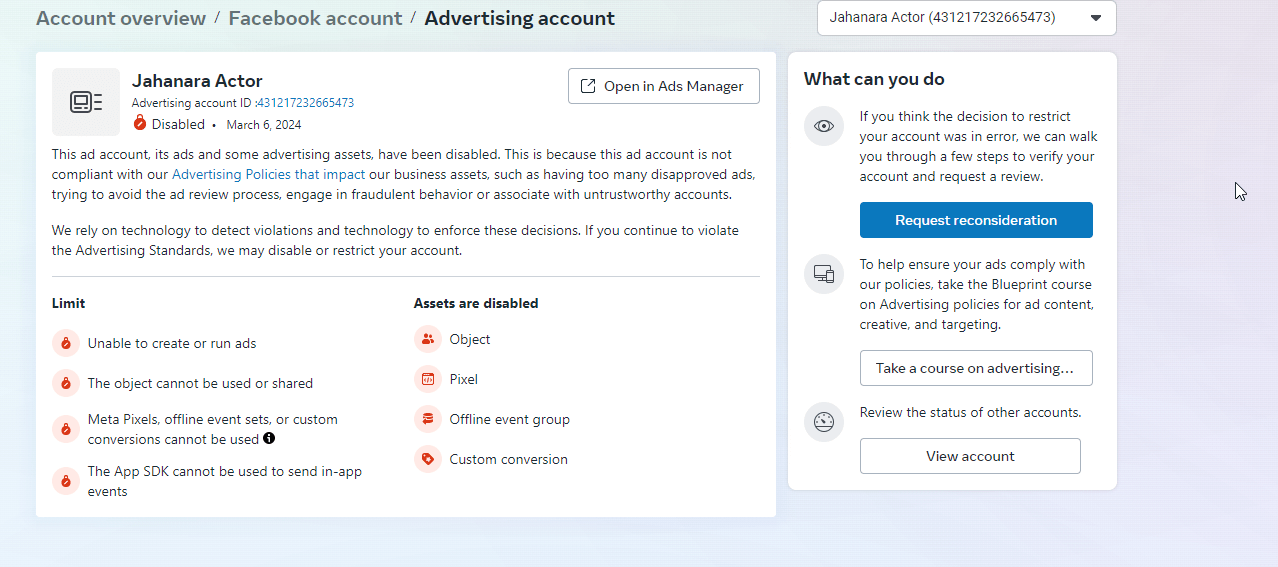Click the Object asset label

[x=470, y=339]
